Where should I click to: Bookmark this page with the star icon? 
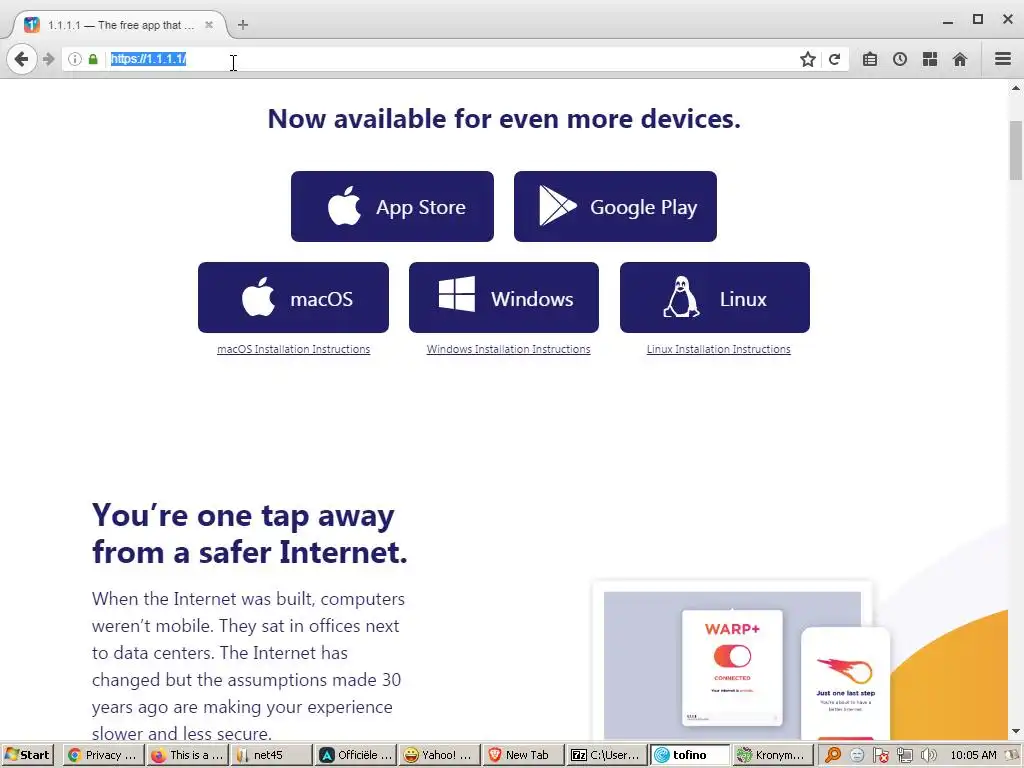pyautogui.click(x=808, y=59)
